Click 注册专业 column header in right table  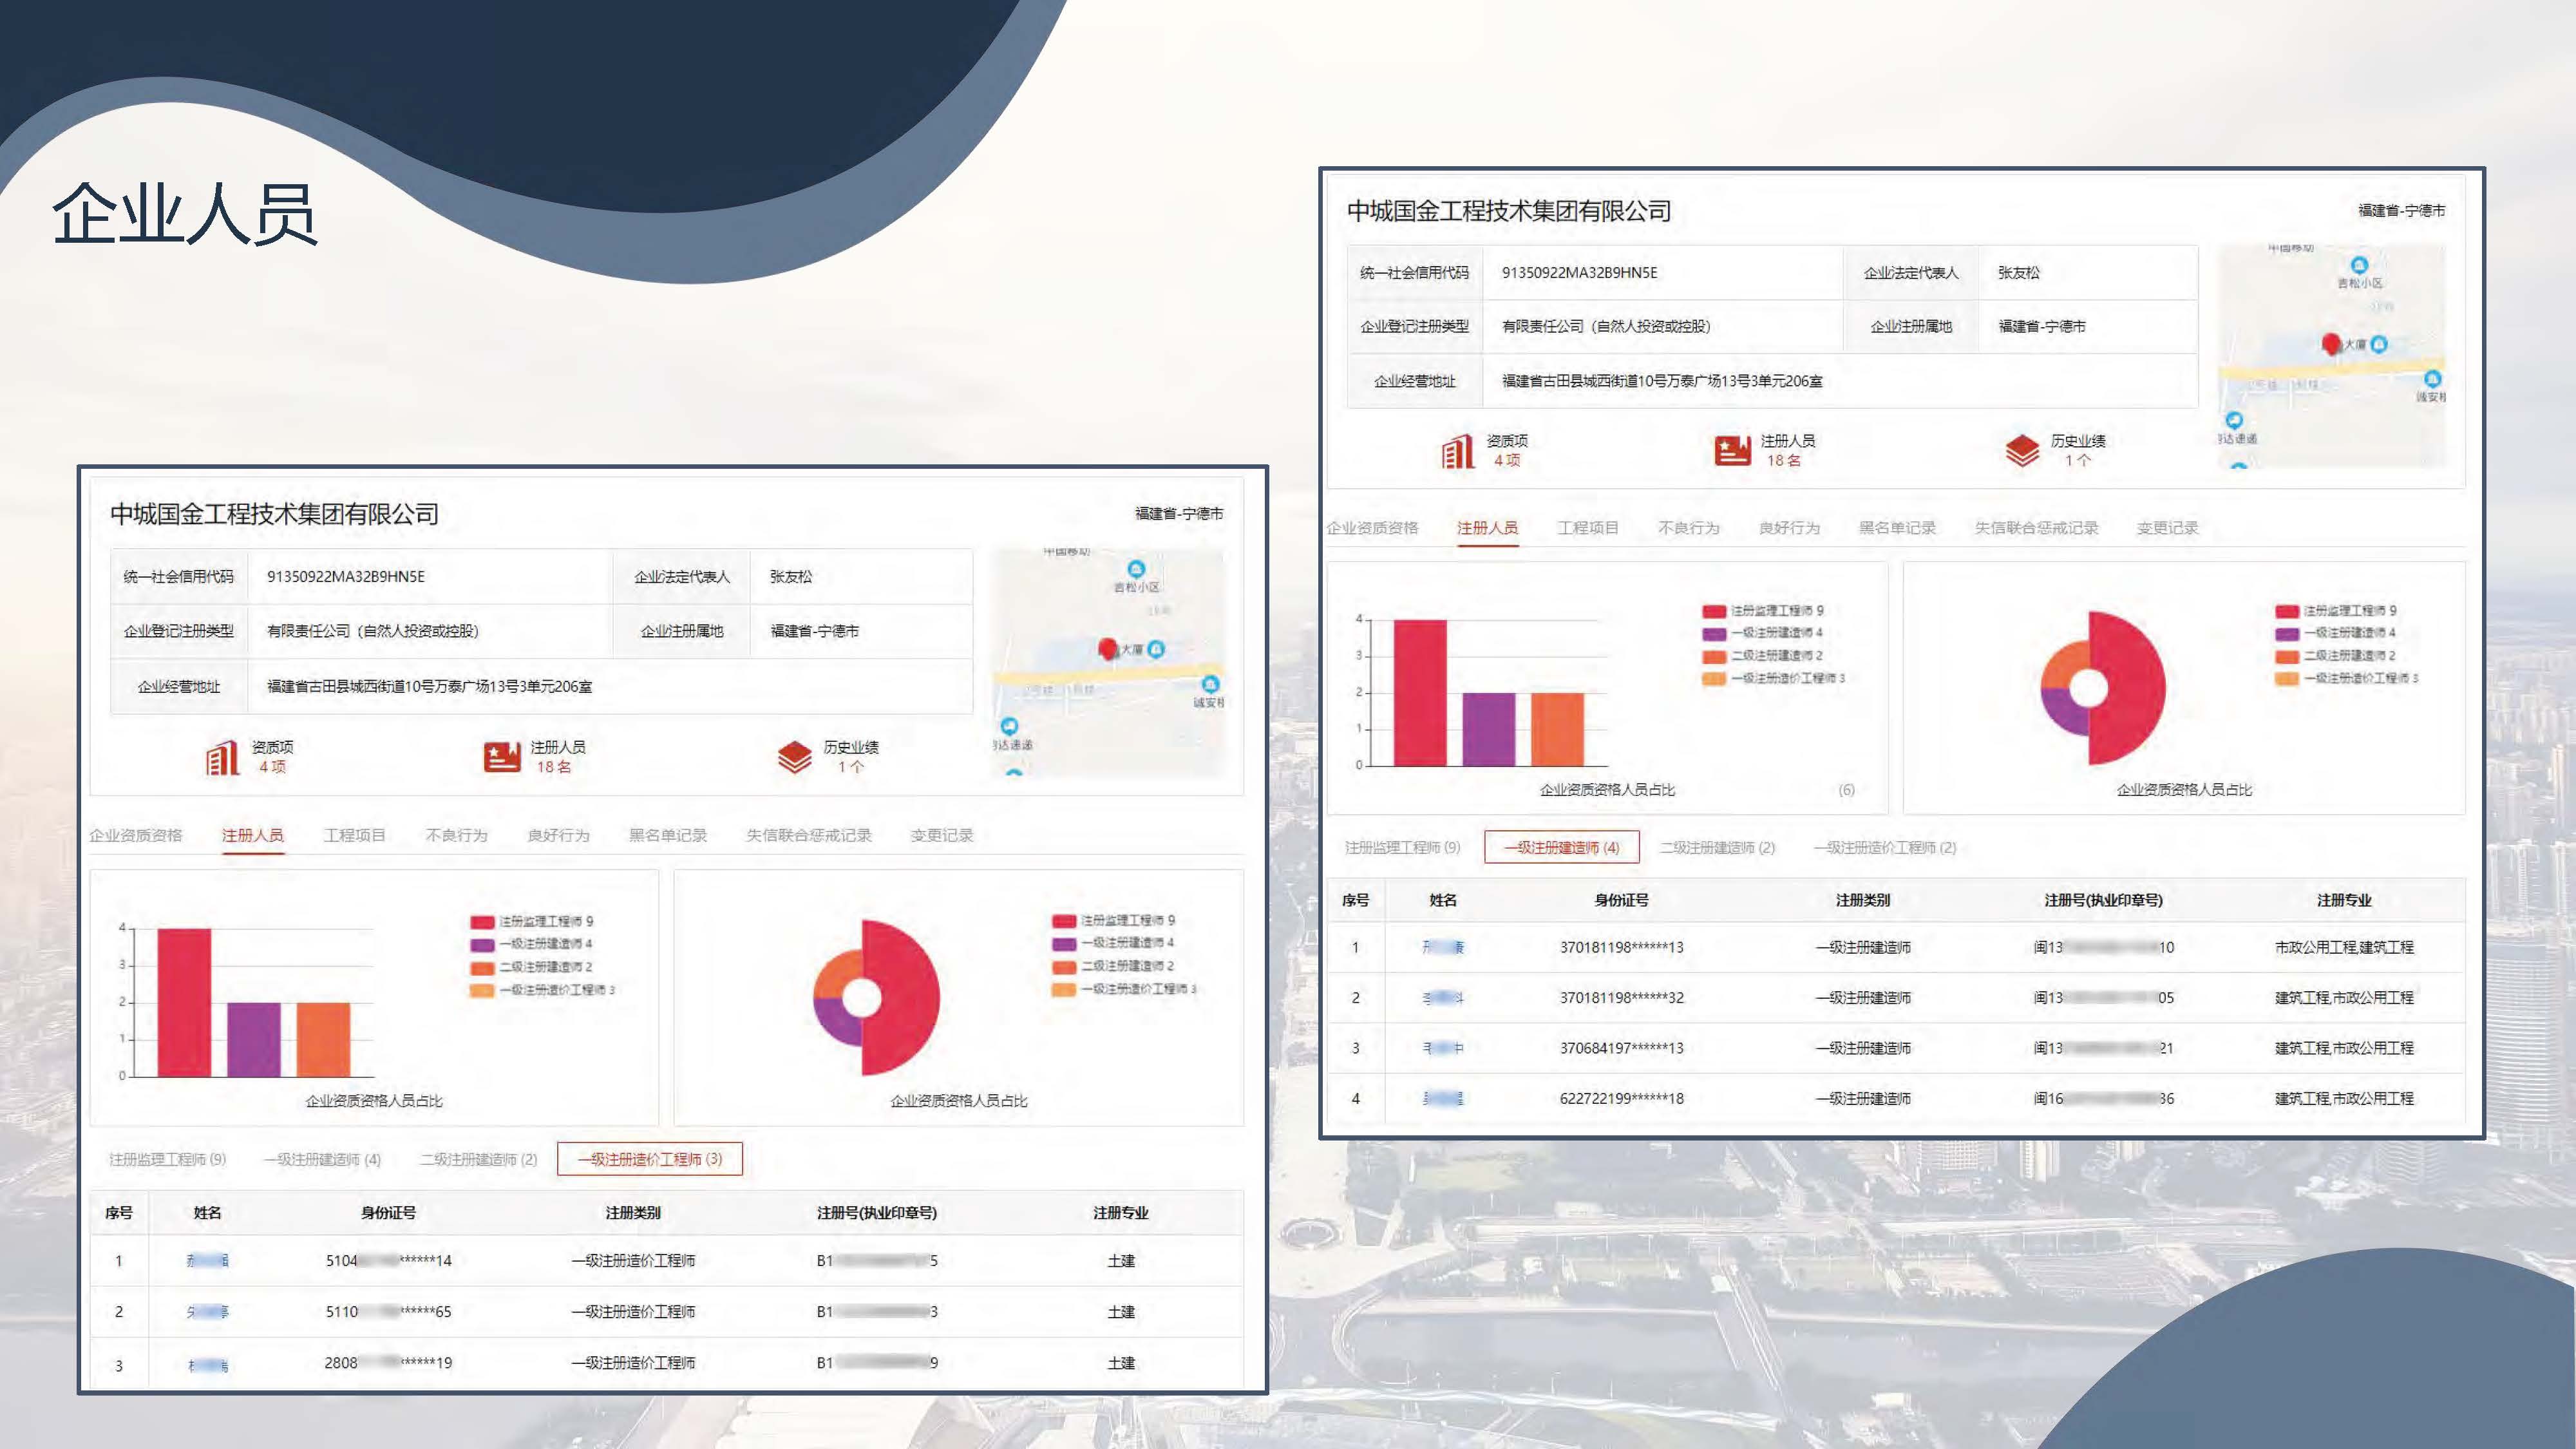[x=2344, y=900]
